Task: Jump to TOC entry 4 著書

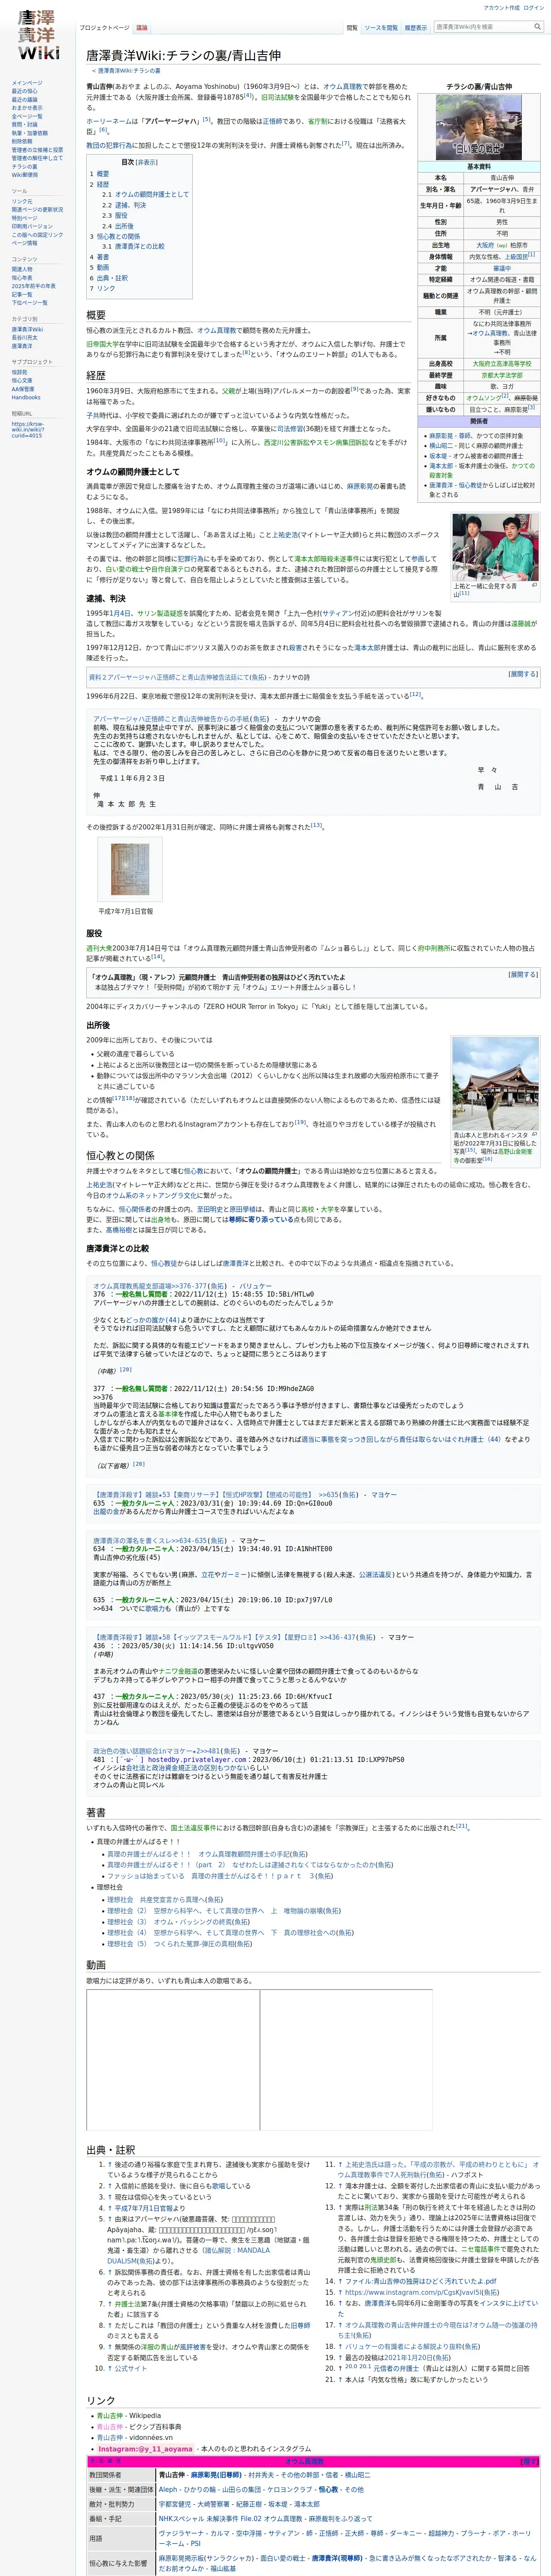Action: (x=99, y=257)
